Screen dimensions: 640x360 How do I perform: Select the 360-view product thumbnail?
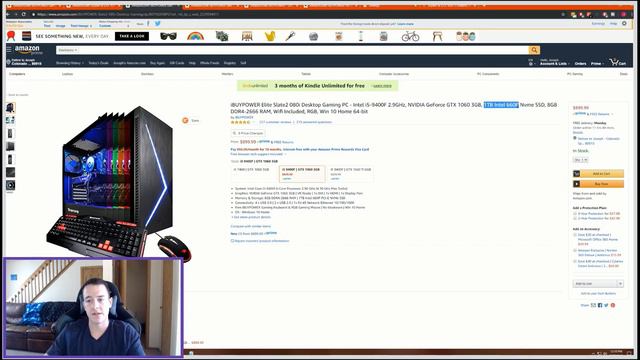click(10, 185)
